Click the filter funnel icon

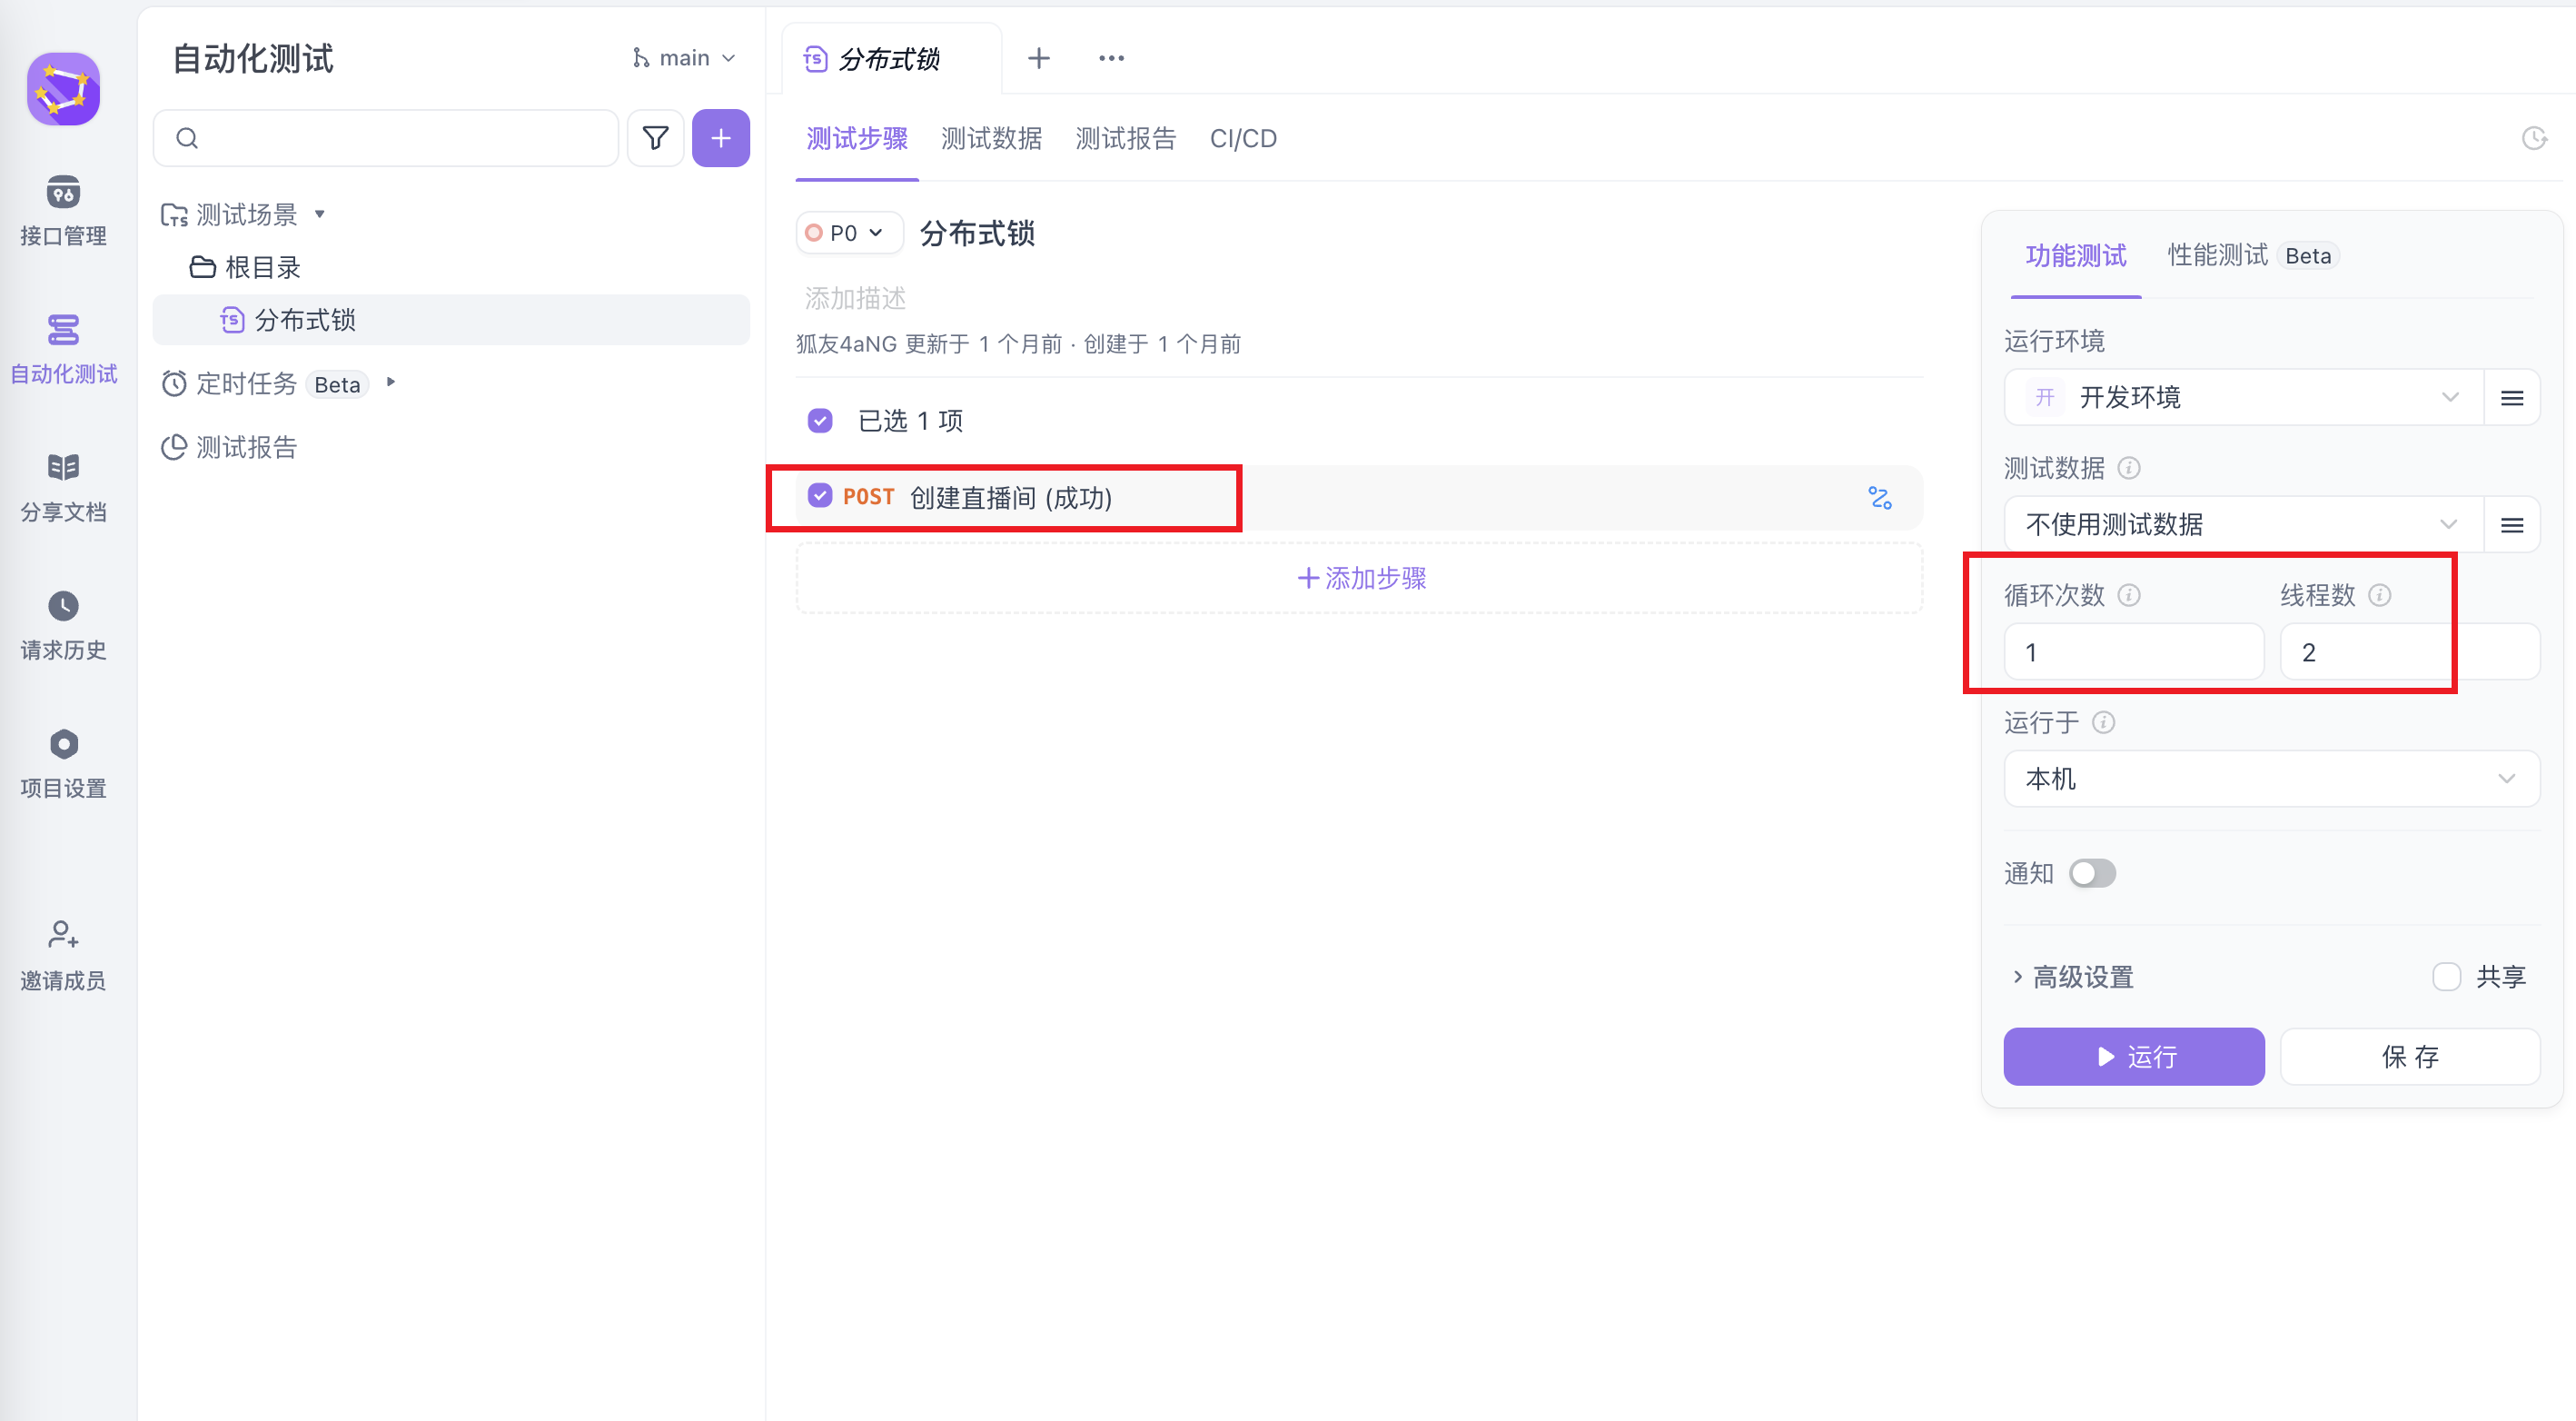[x=655, y=138]
